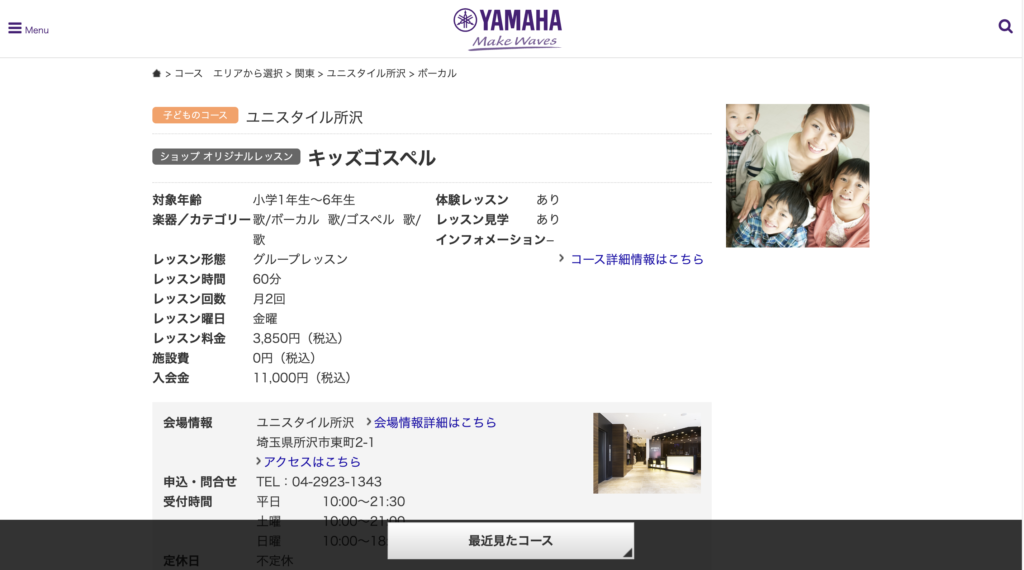This screenshot has height=570, width=1024.
Task: Click the ショップ オリジナルレッスン badge
Action: [x=226, y=157]
